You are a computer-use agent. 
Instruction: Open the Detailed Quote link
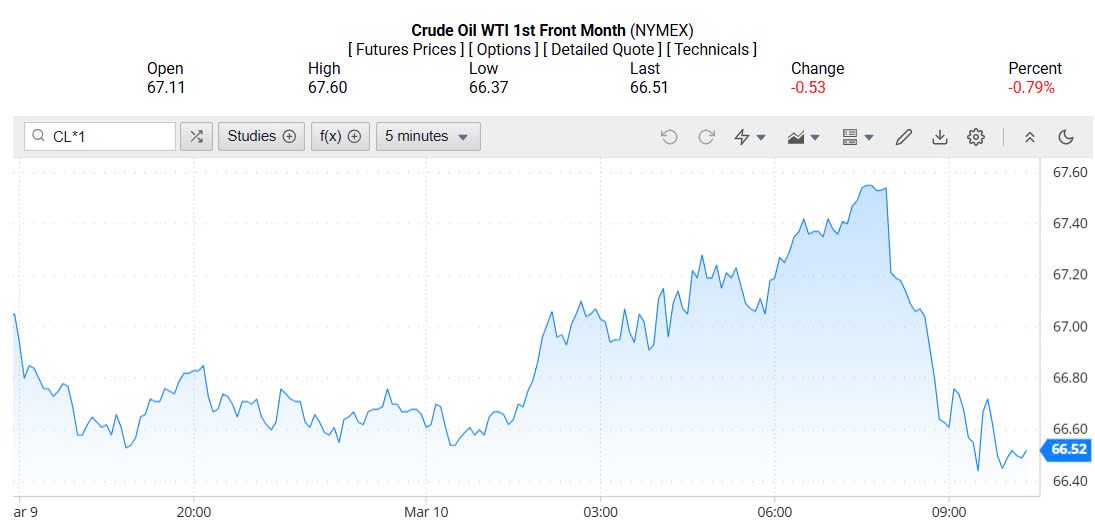click(x=603, y=49)
